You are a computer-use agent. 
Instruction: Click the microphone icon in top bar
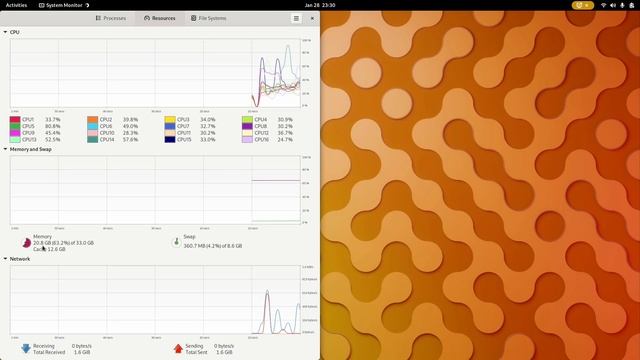point(622,5)
